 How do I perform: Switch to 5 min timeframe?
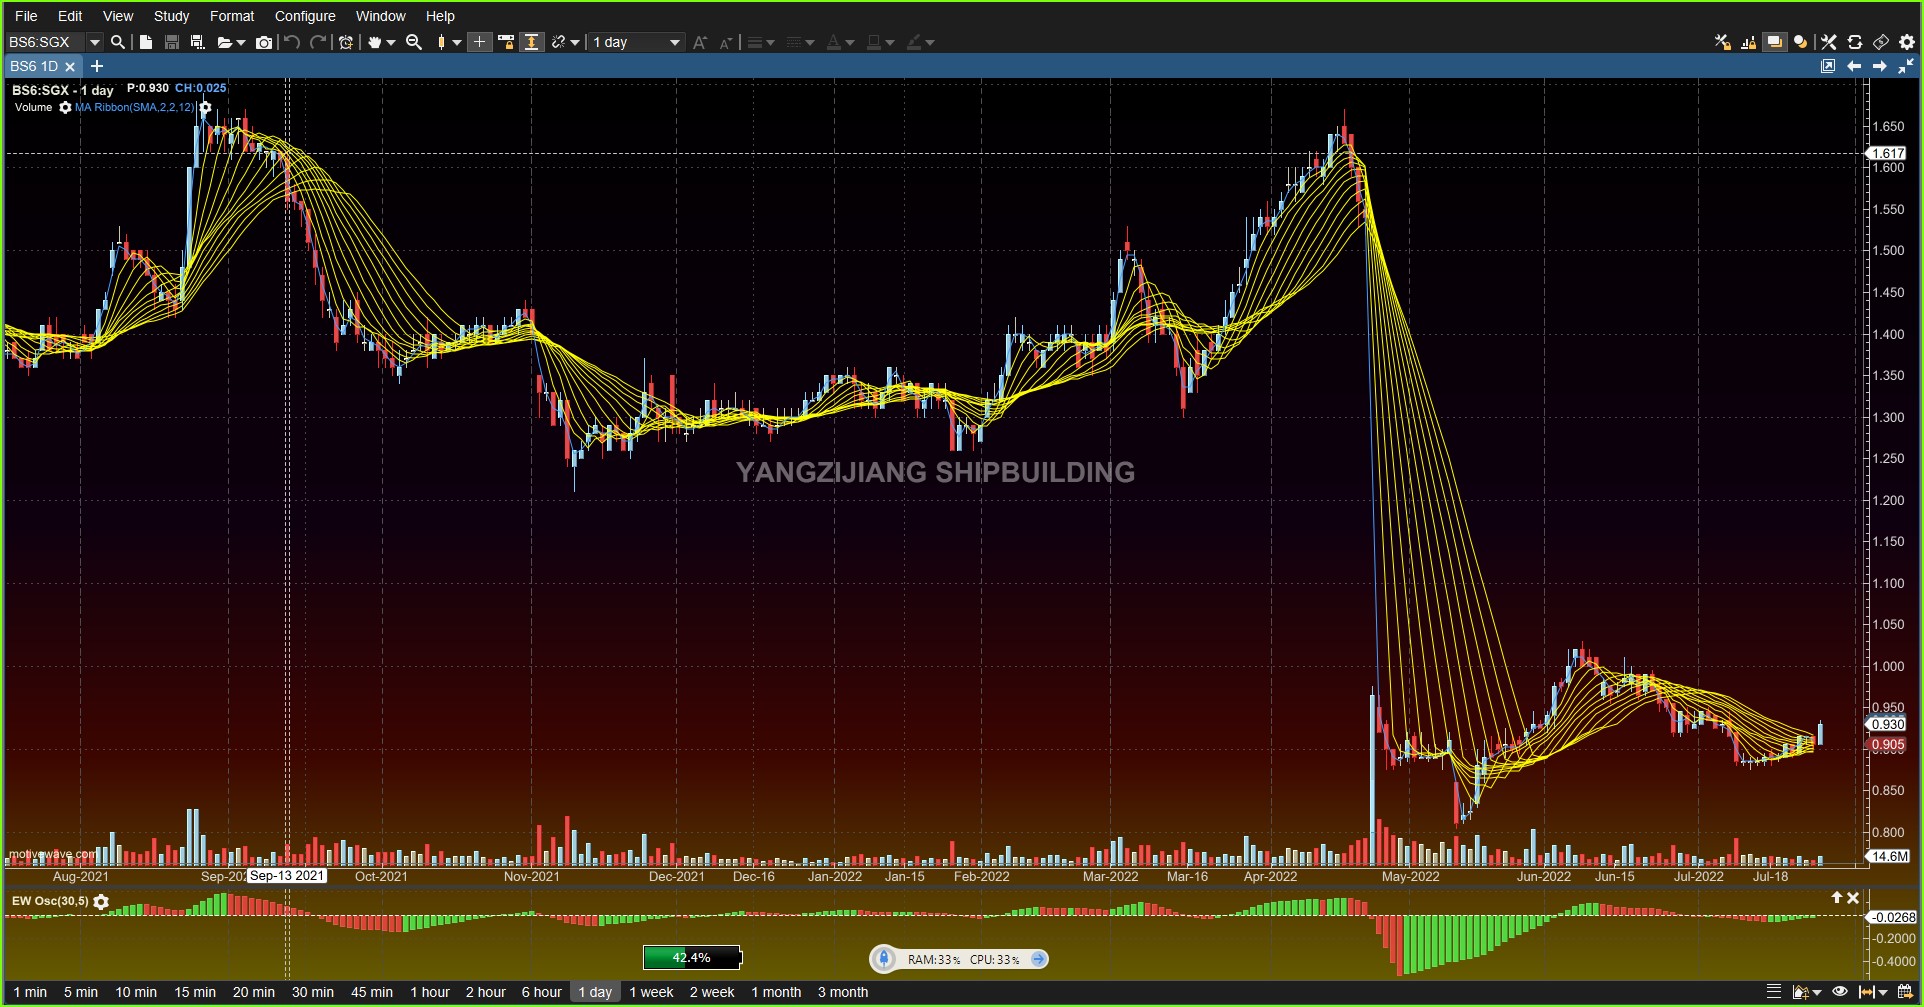81,992
